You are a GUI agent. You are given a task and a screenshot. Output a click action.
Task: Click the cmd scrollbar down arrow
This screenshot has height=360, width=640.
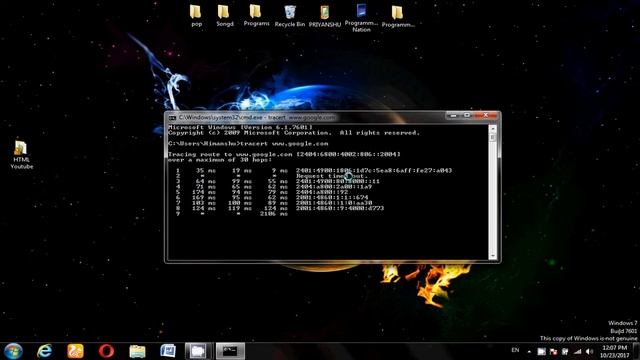click(x=493, y=256)
